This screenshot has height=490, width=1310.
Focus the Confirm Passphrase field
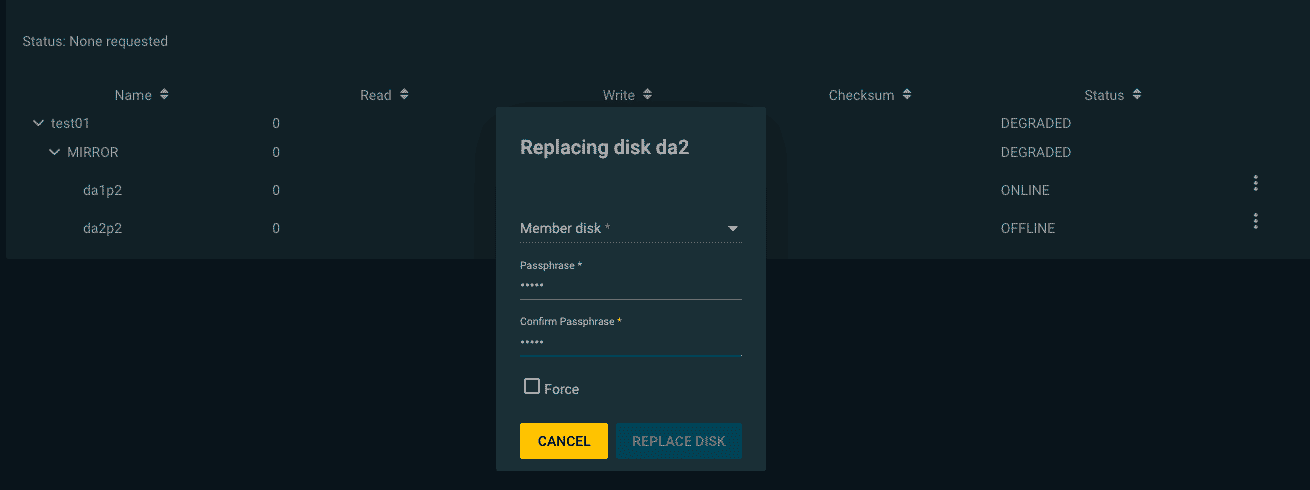click(x=631, y=342)
